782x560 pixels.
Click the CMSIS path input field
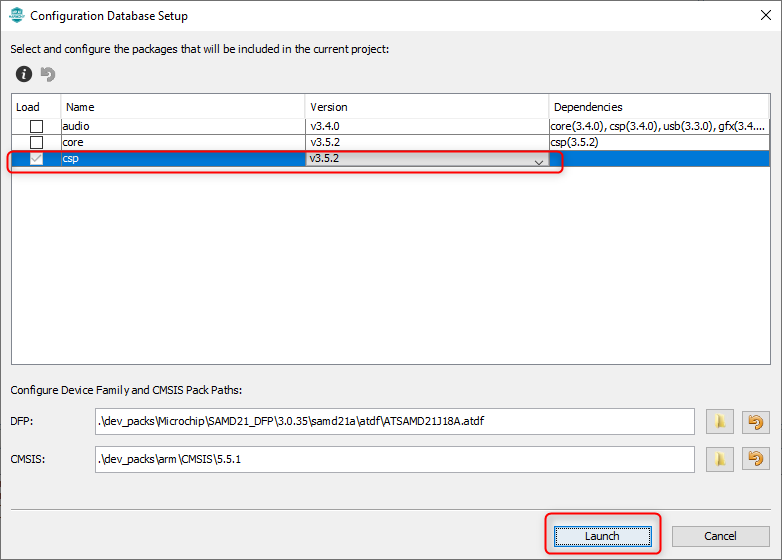(394, 459)
